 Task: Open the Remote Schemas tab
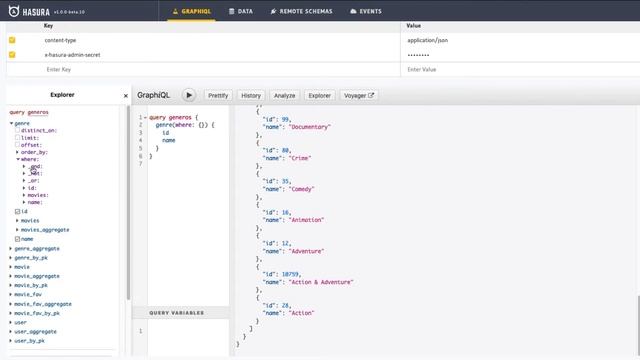301,11
